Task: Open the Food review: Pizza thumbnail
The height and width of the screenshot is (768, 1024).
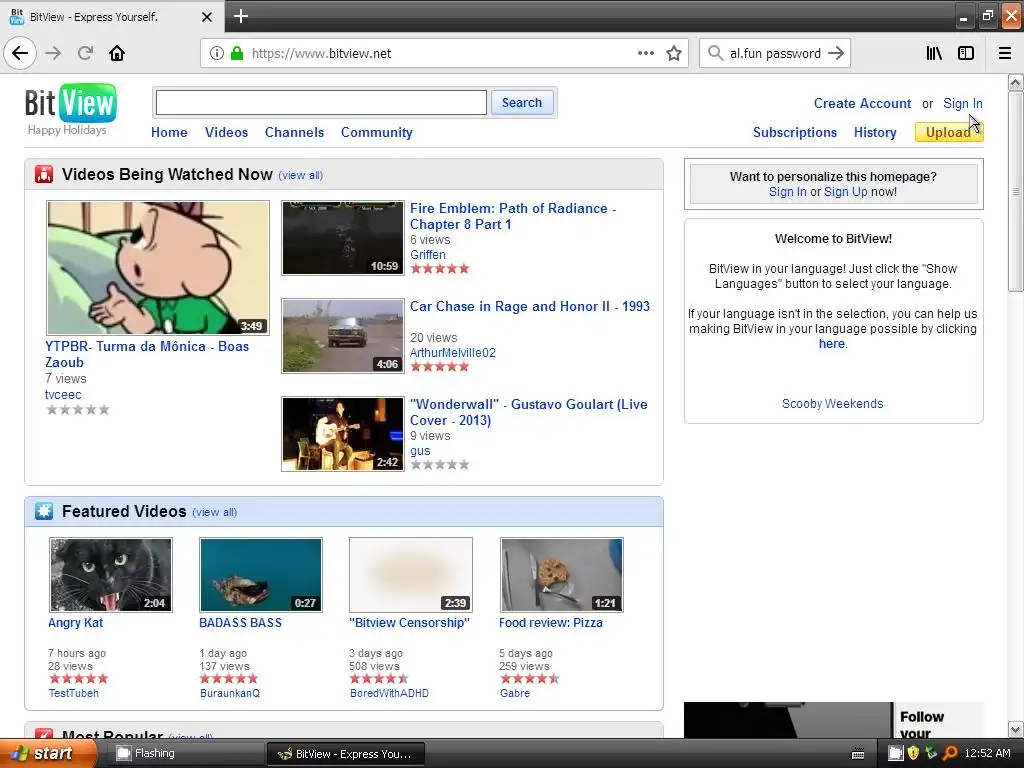Action: (x=562, y=575)
